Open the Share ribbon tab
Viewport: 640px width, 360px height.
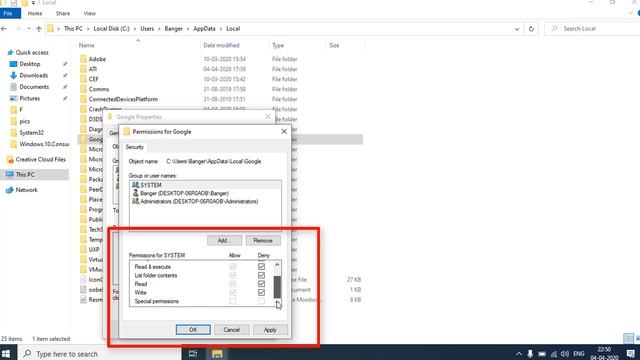[62, 13]
